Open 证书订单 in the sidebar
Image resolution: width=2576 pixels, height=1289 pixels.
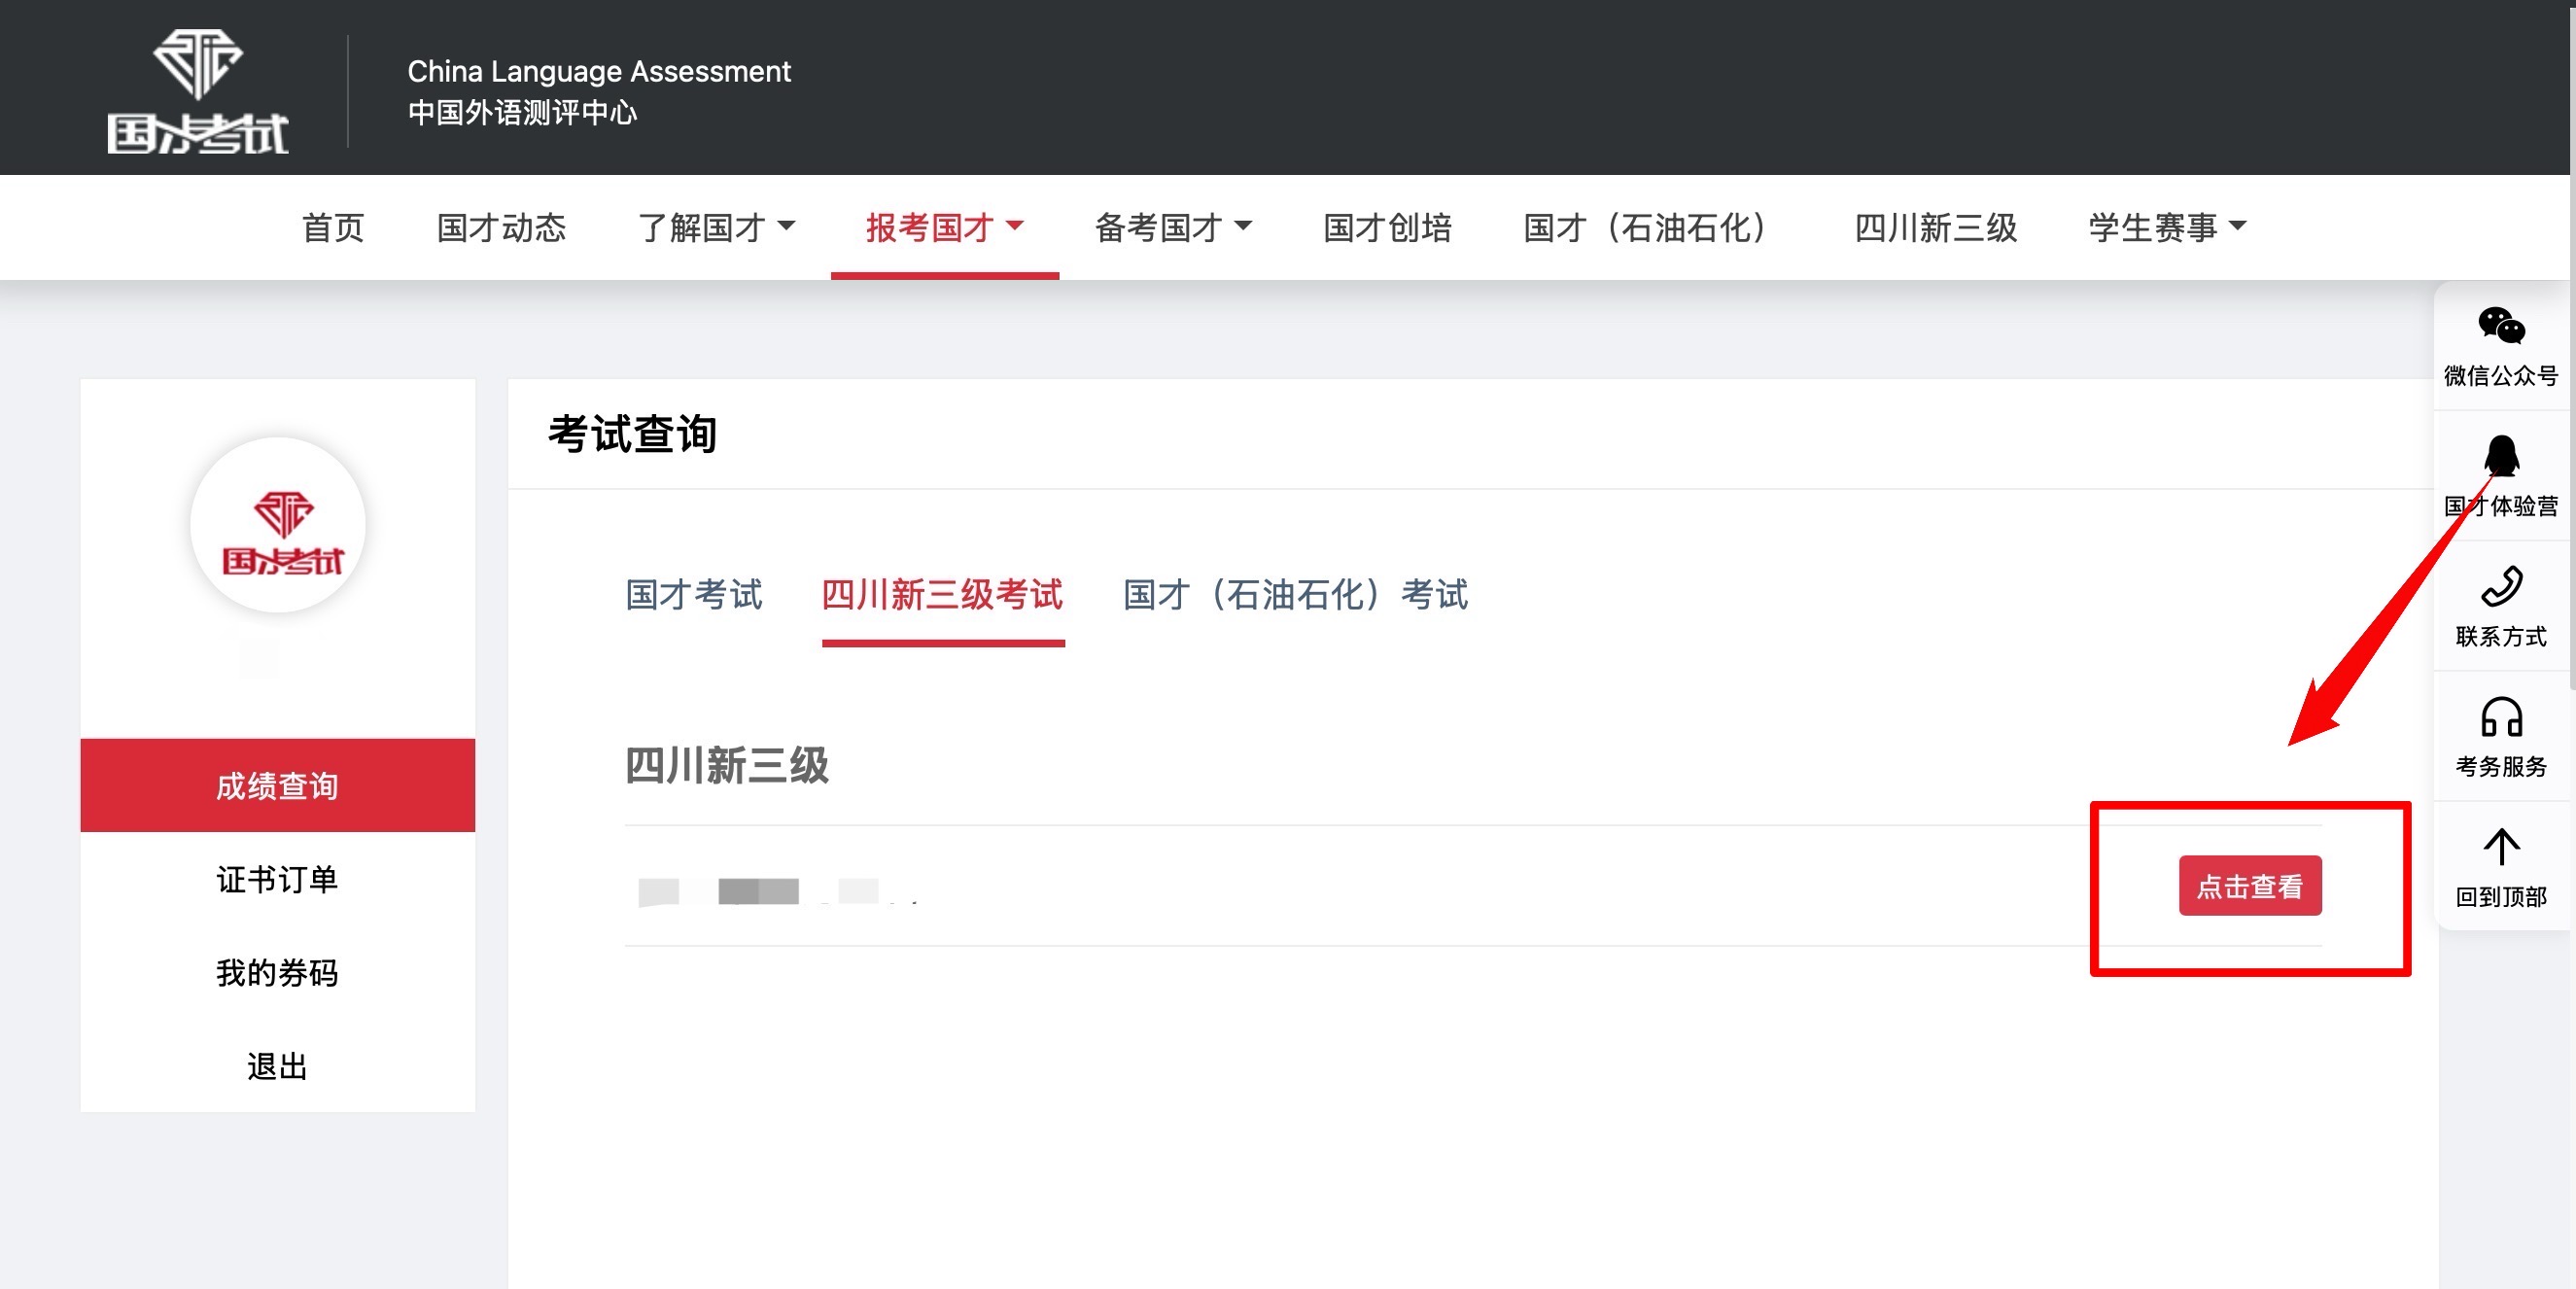pos(278,879)
